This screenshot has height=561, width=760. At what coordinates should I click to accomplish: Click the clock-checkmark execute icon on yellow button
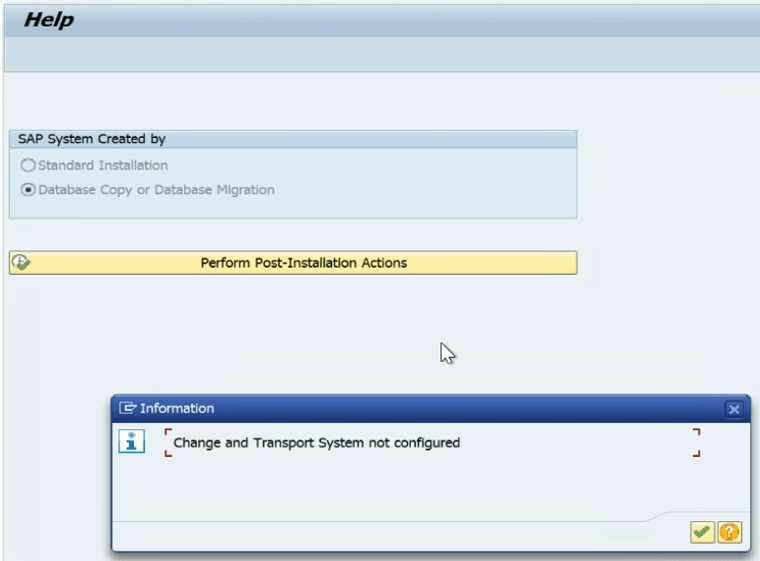click(21, 262)
